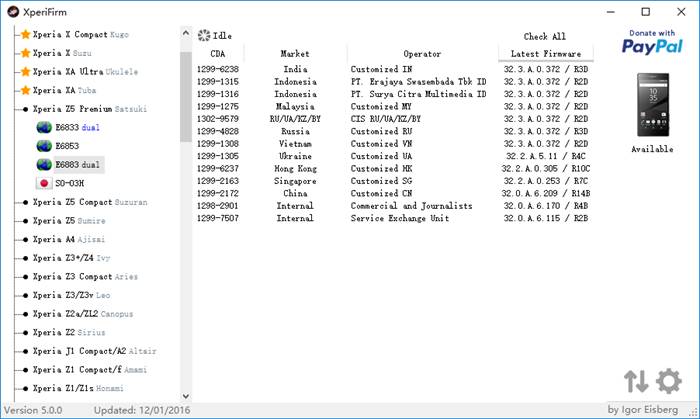Click the Operator column header

pyautogui.click(x=422, y=54)
